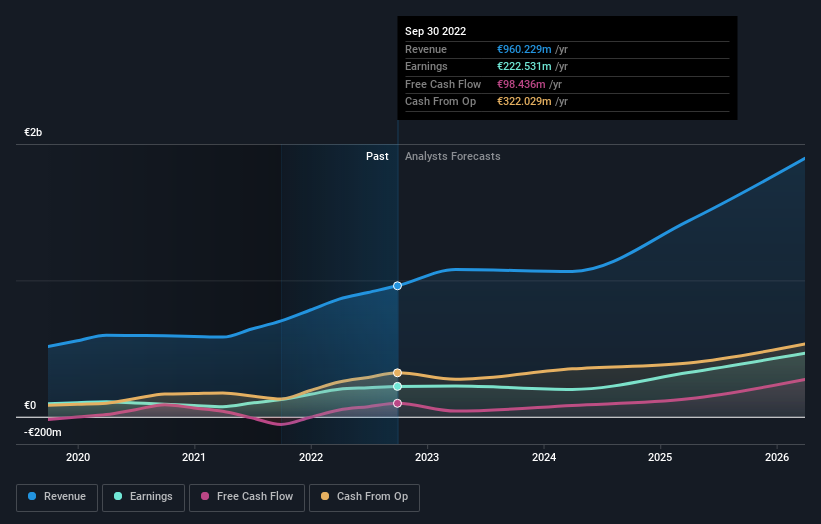This screenshot has height=524, width=821.
Task: Click the €2b y-axis label
Action: click(x=33, y=132)
